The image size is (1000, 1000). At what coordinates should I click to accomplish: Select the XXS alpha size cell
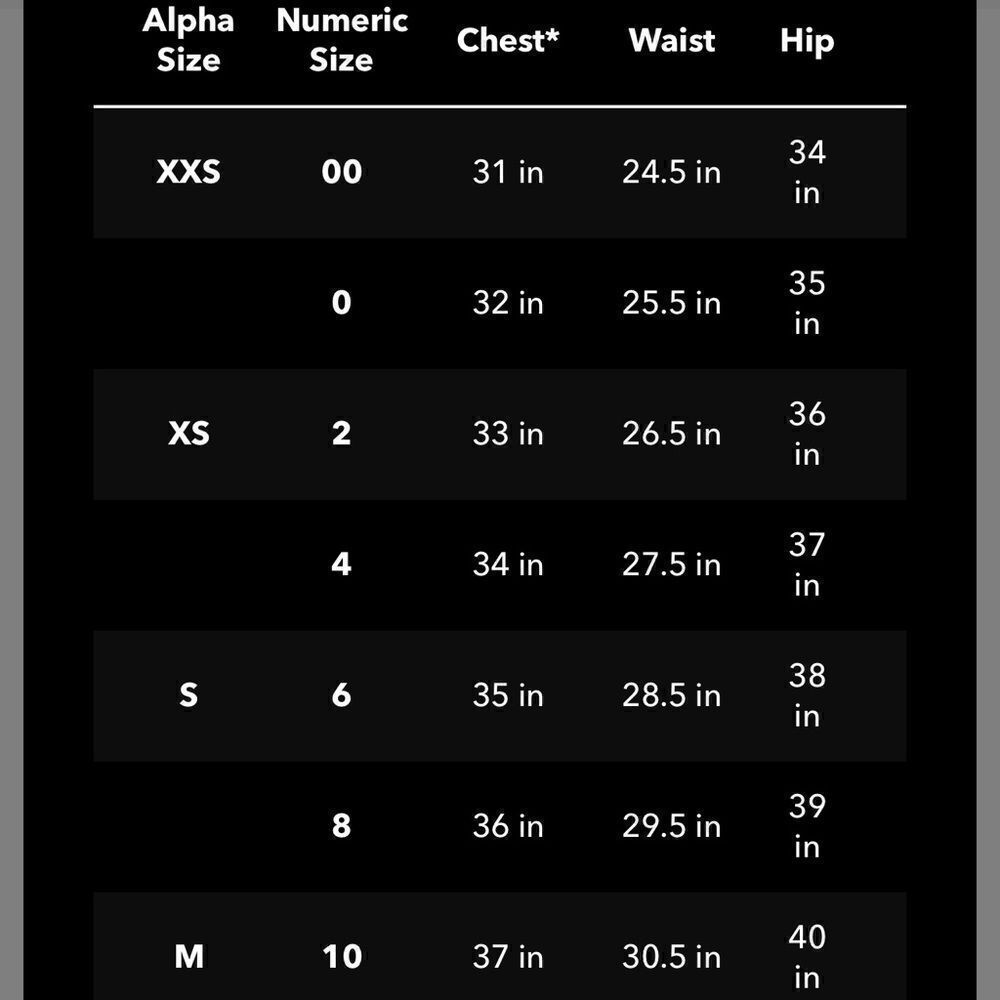(x=188, y=172)
